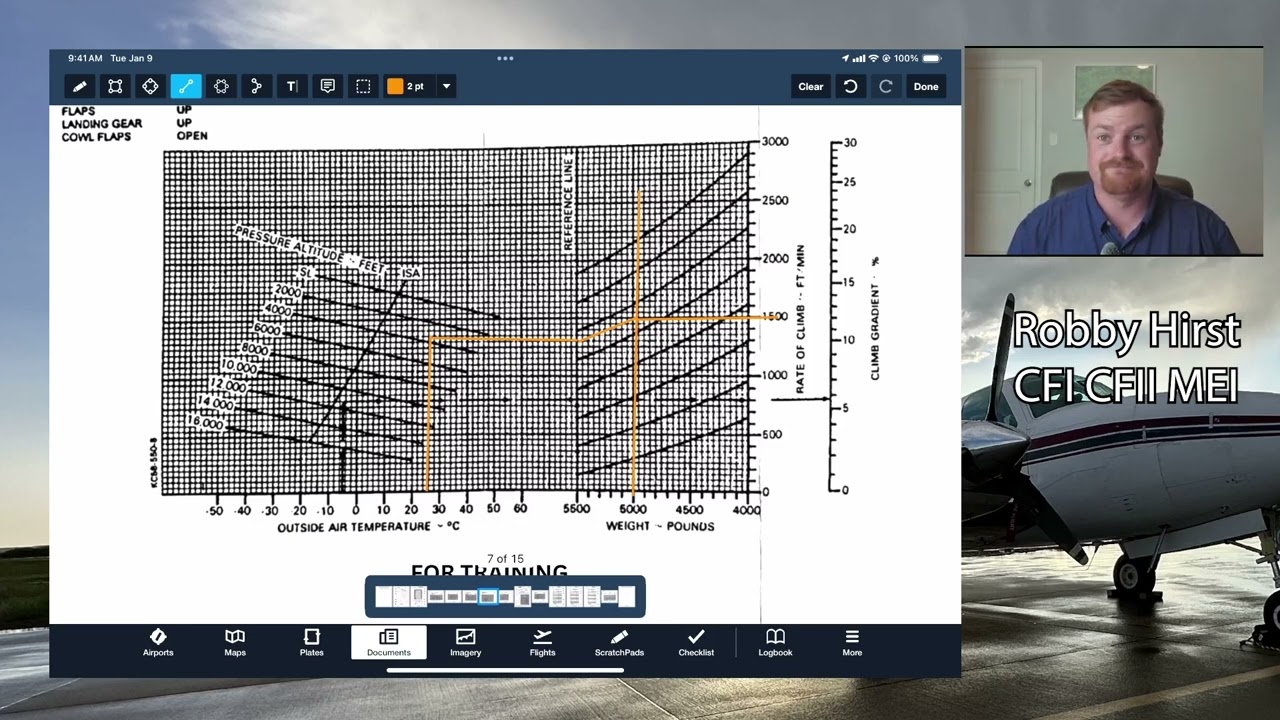Screen dimensions: 1280x720
Task: Click the 'COWL FLAPS' row label
Action: pos(96,137)
